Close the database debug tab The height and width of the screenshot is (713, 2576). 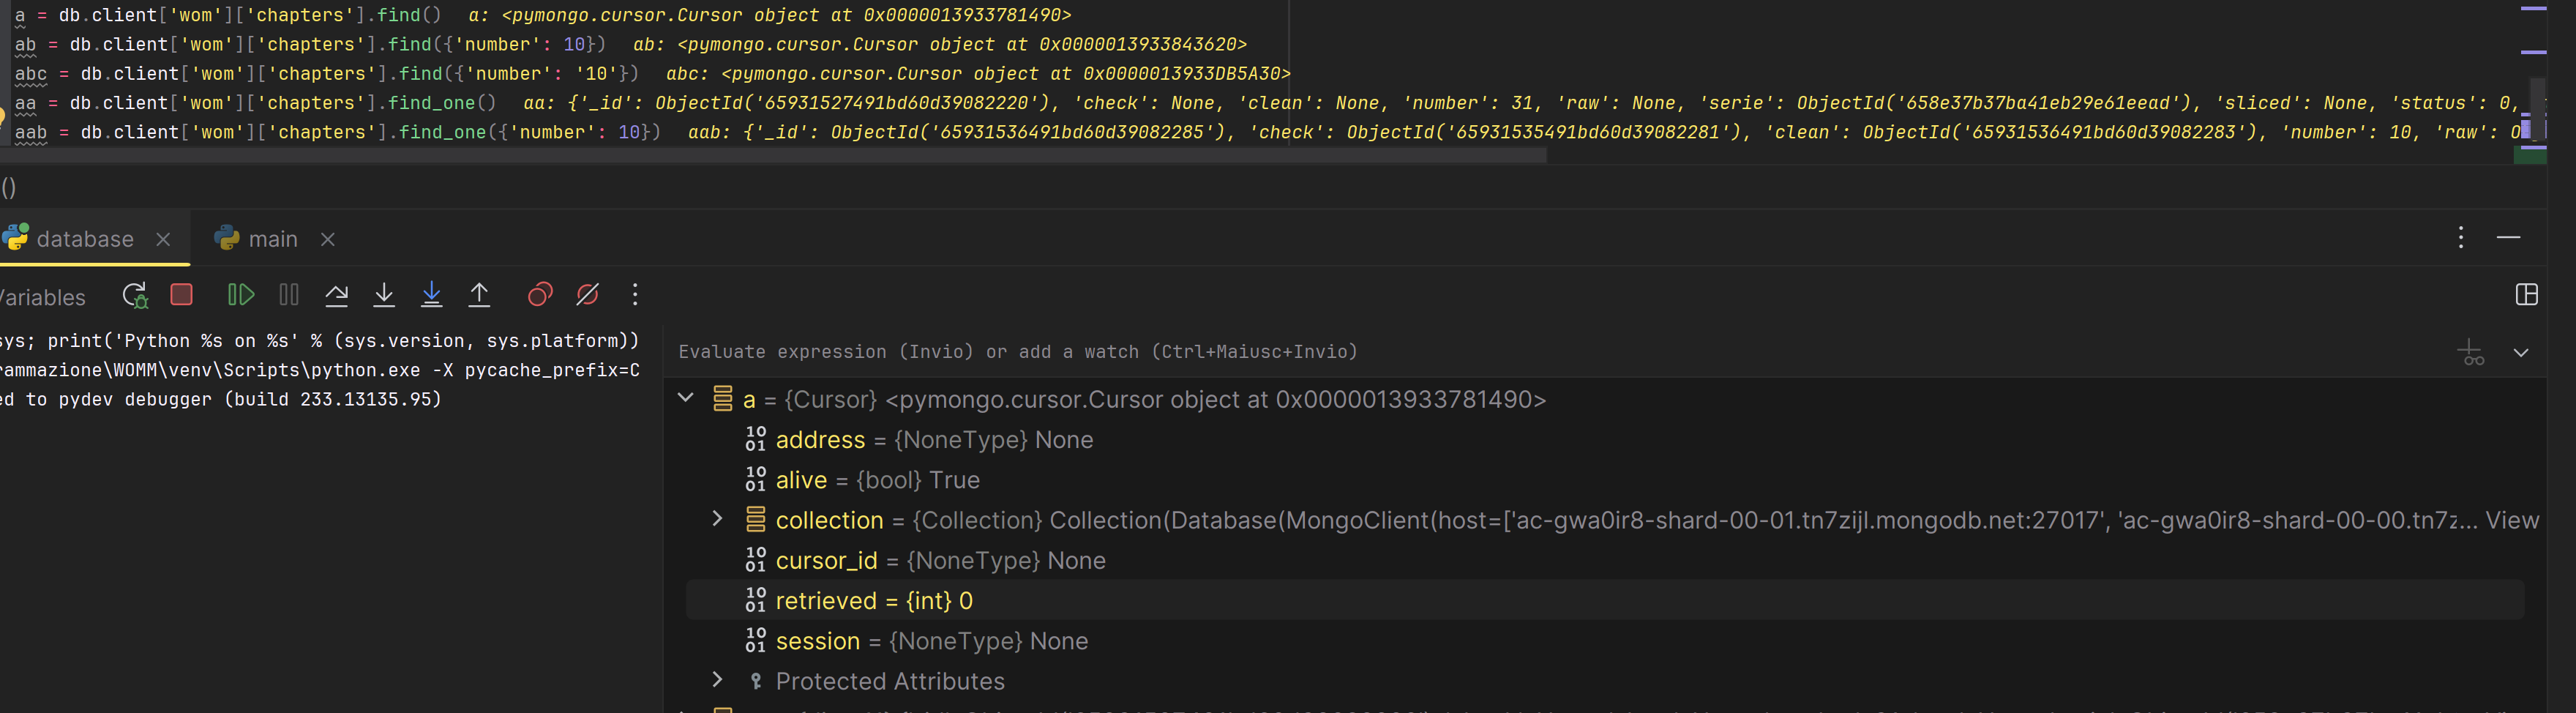[x=163, y=239]
